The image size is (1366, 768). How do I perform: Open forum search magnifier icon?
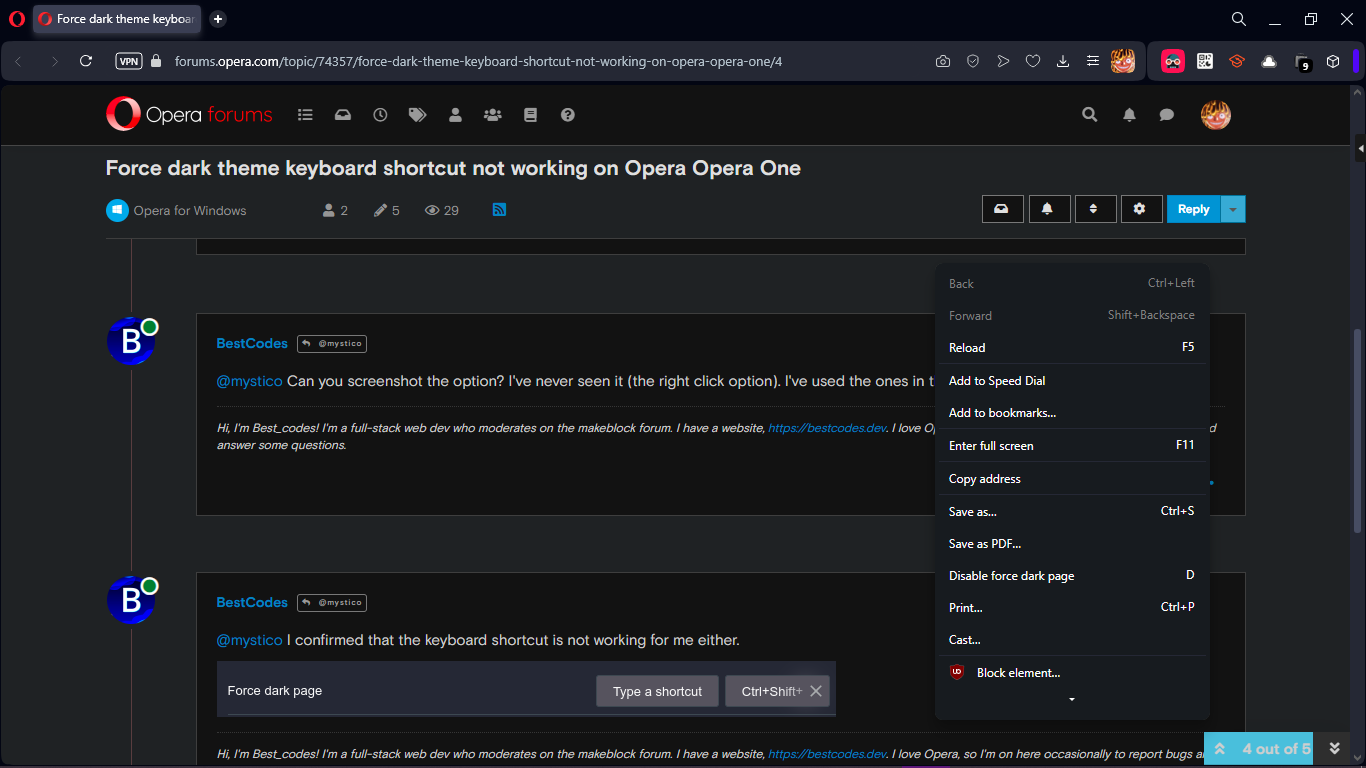1090,115
